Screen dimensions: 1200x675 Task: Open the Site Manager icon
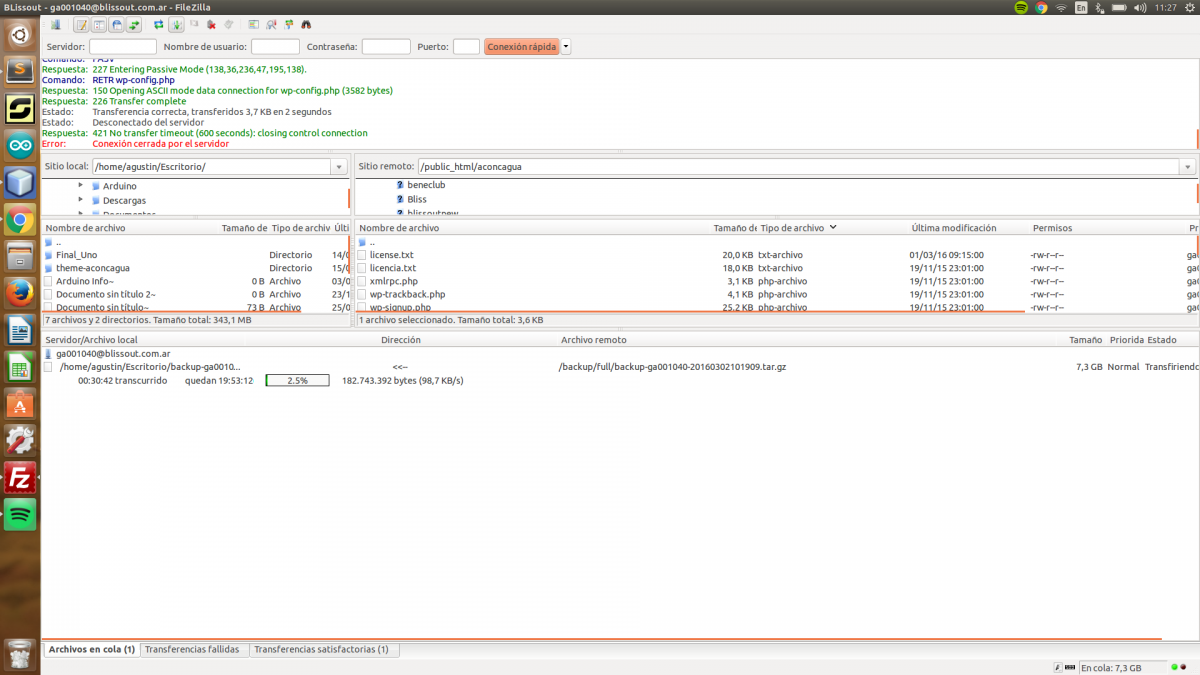pos(56,24)
